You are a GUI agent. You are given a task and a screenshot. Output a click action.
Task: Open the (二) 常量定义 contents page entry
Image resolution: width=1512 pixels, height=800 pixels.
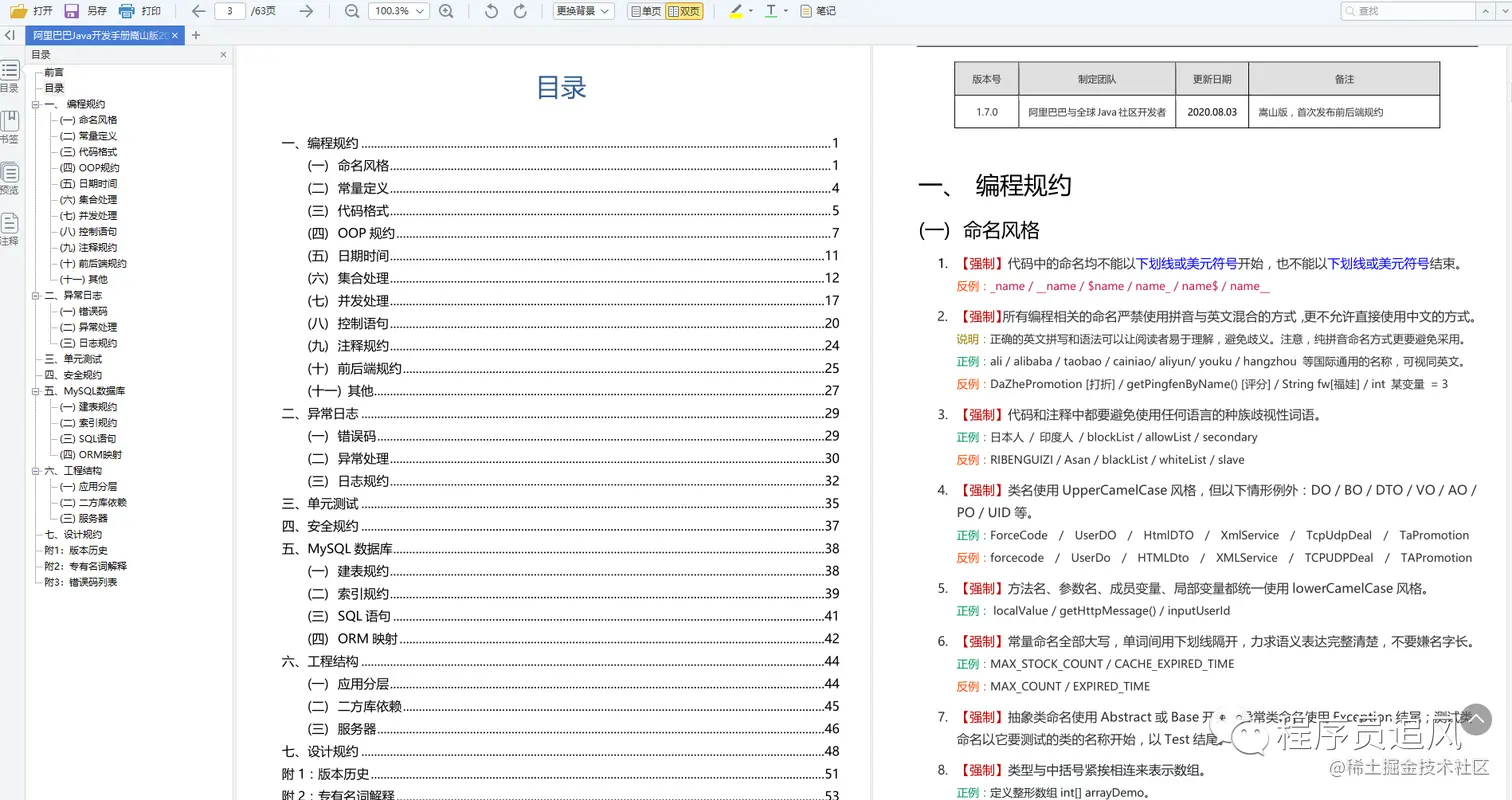coord(573,188)
